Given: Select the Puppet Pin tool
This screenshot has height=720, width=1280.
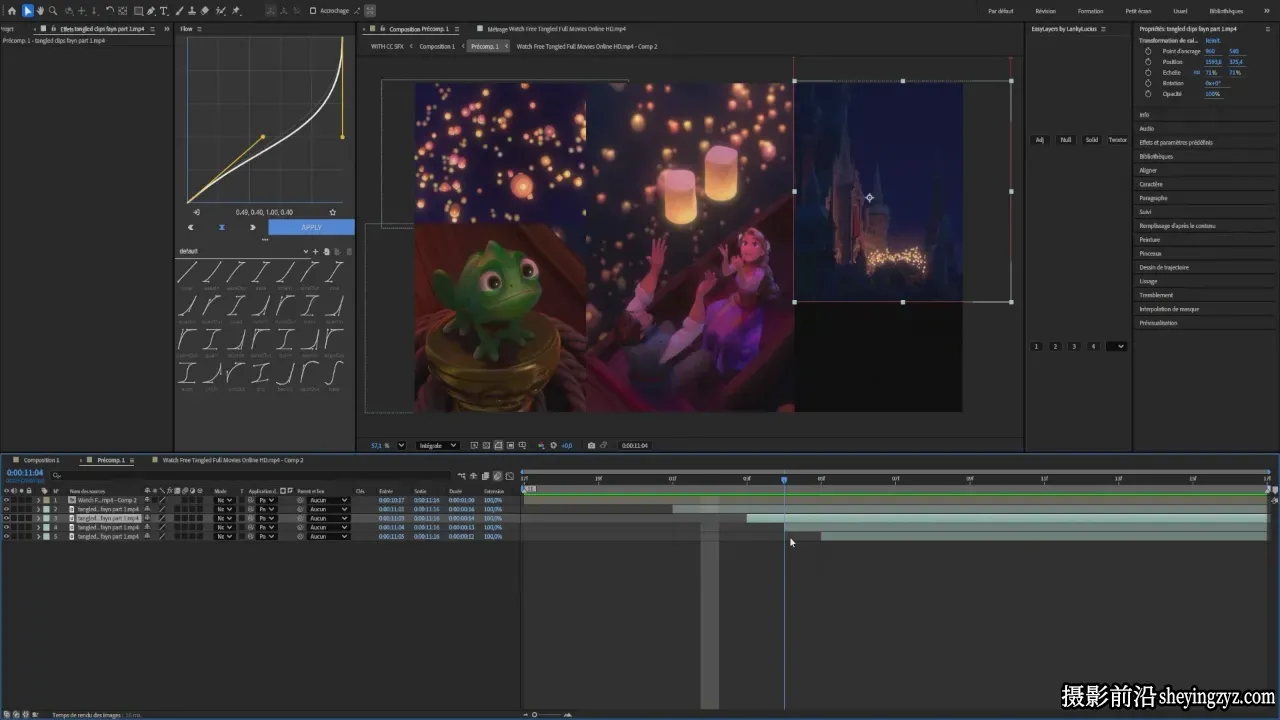Looking at the screenshot, I should pyautogui.click(x=237, y=11).
